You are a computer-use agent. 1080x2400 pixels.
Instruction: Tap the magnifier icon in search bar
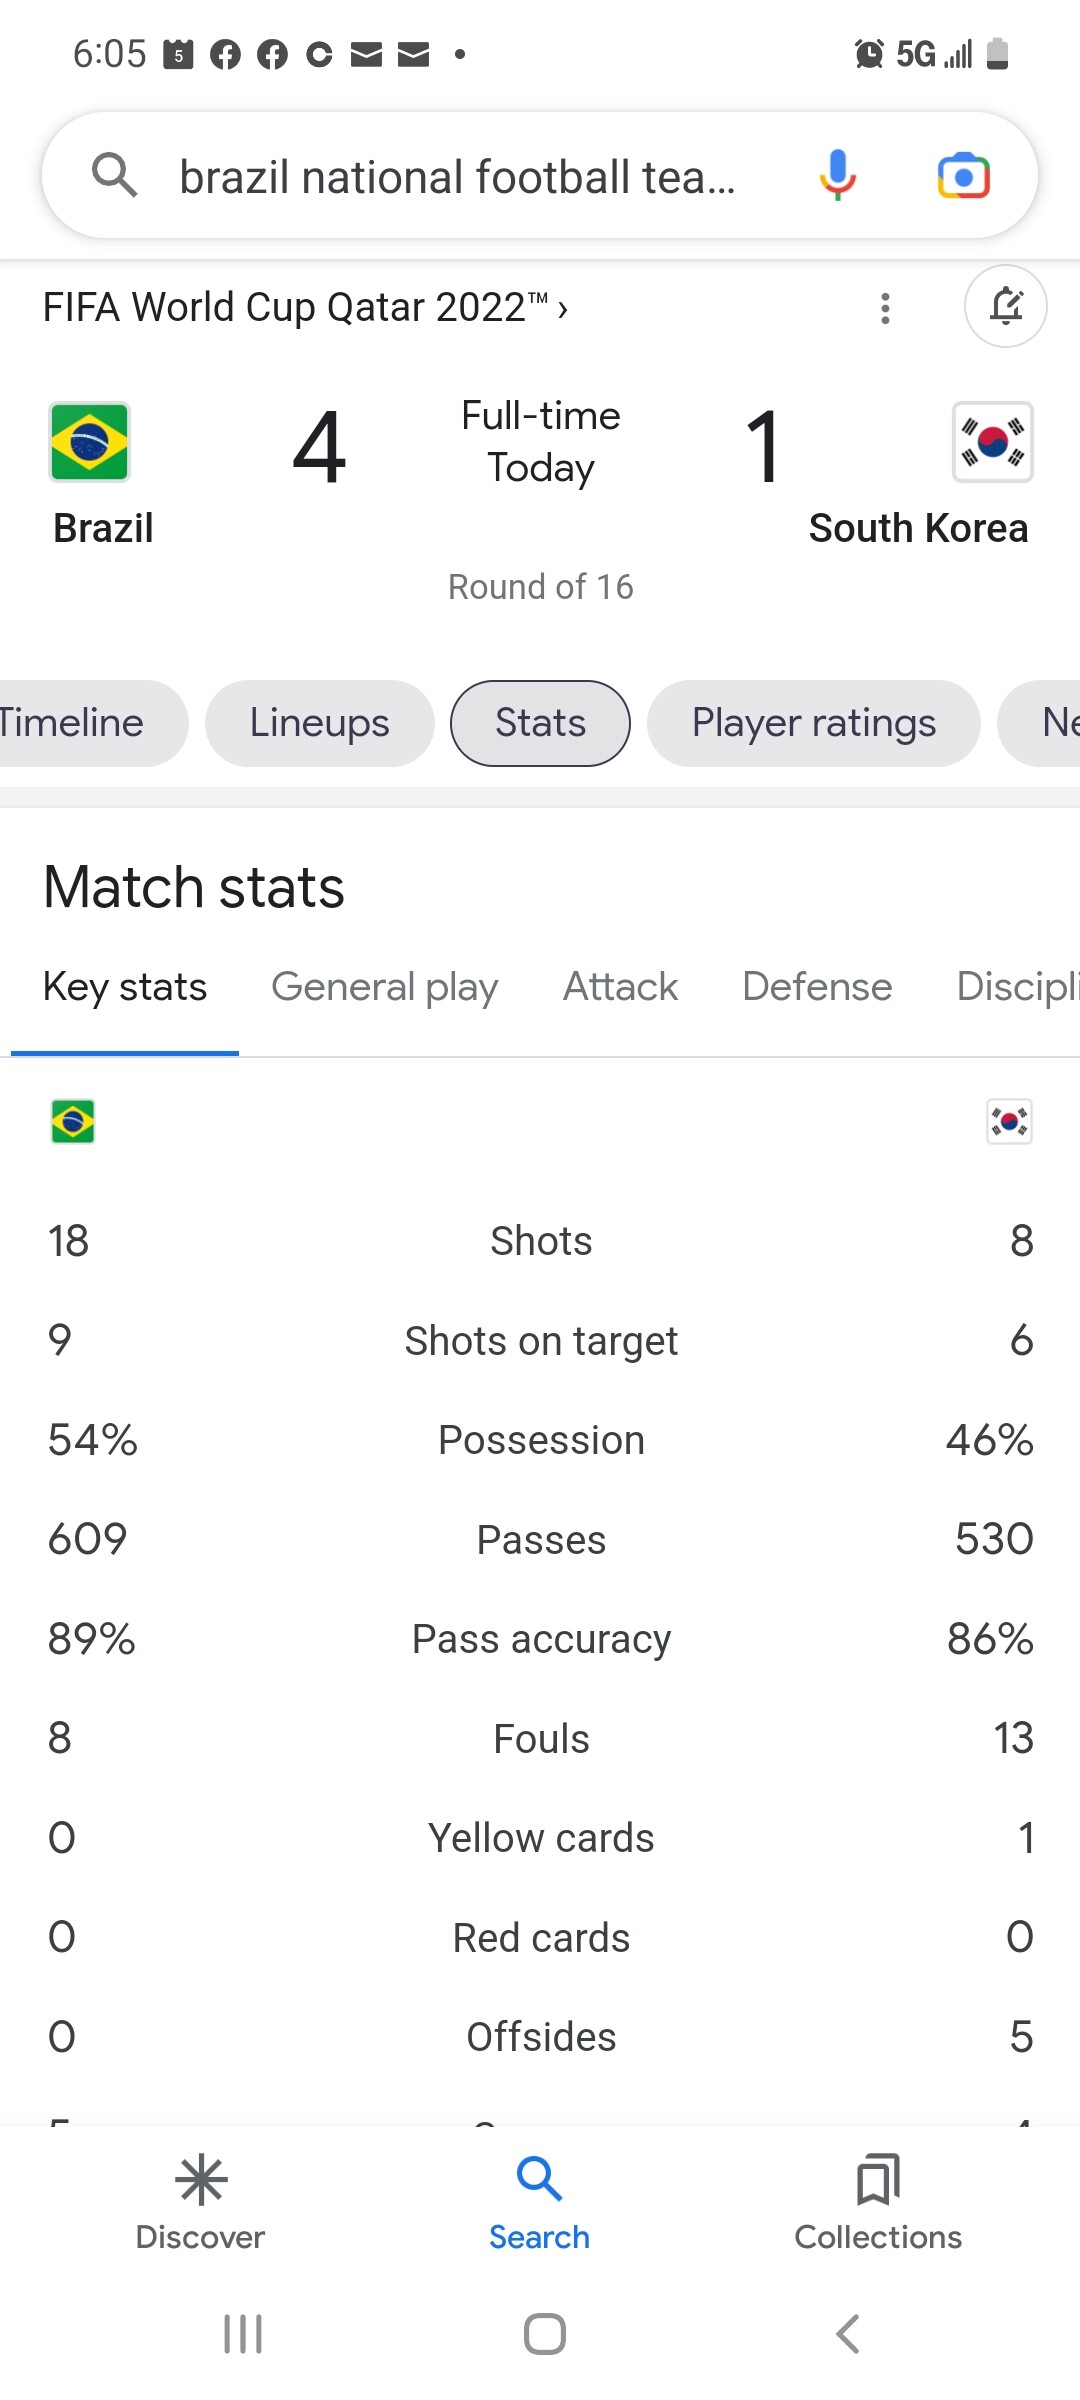coord(114,176)
